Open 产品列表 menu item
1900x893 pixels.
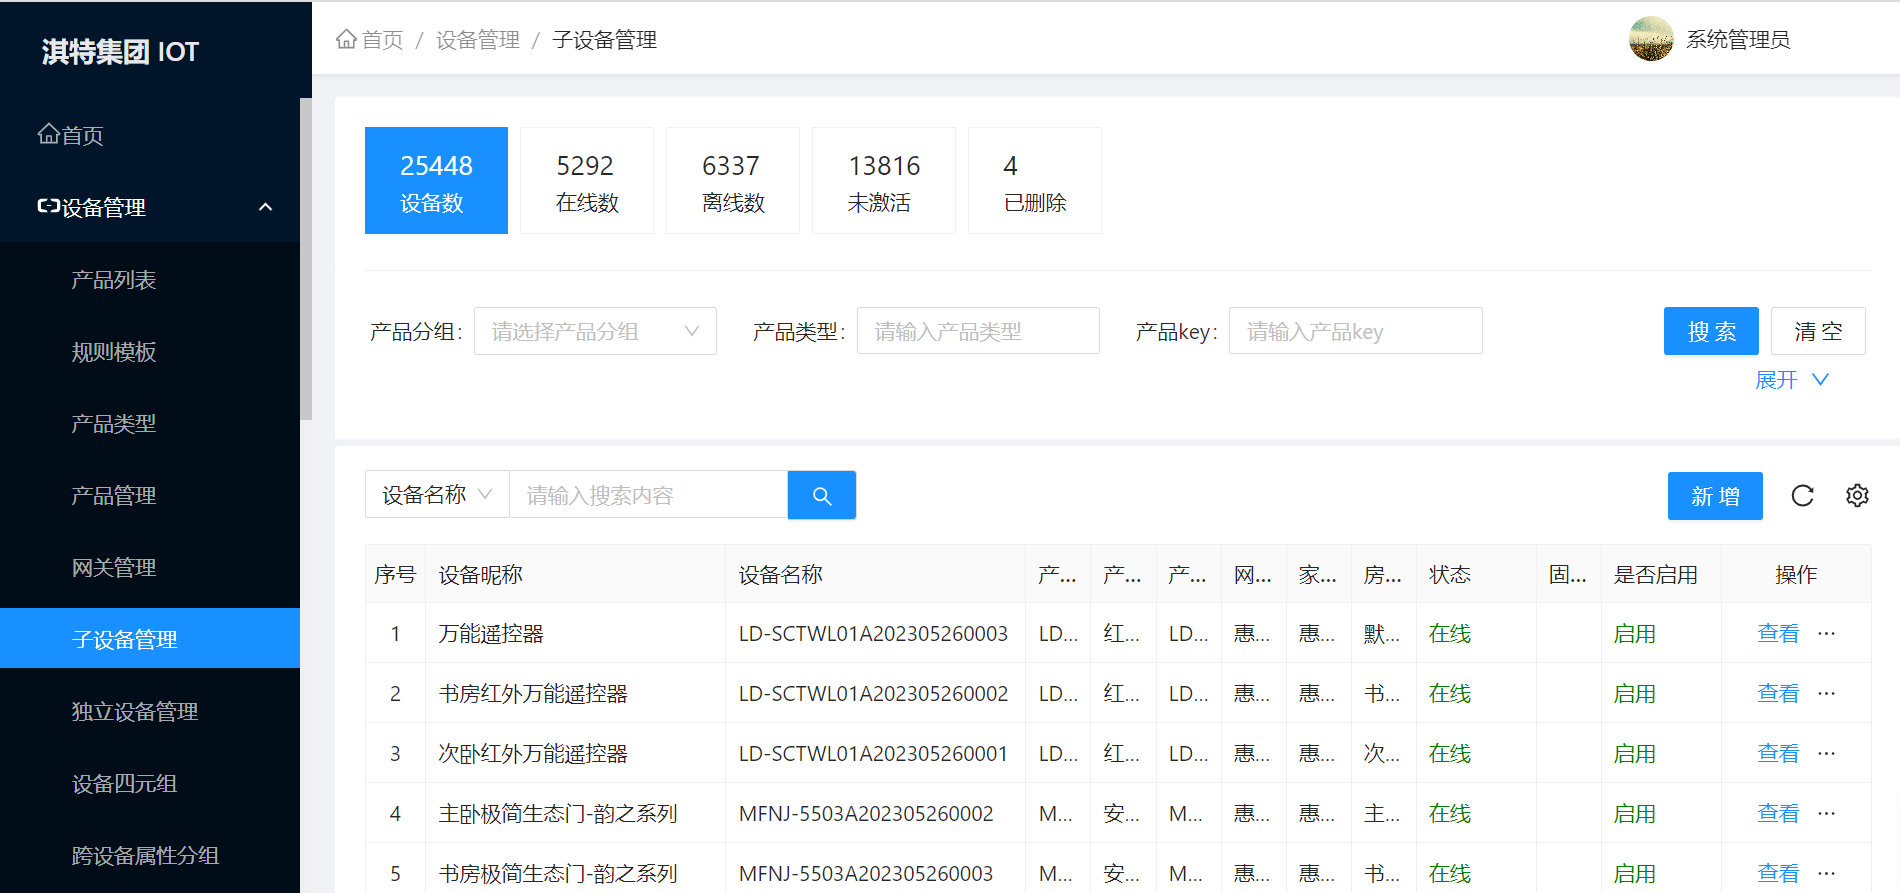tap(150, 280)
